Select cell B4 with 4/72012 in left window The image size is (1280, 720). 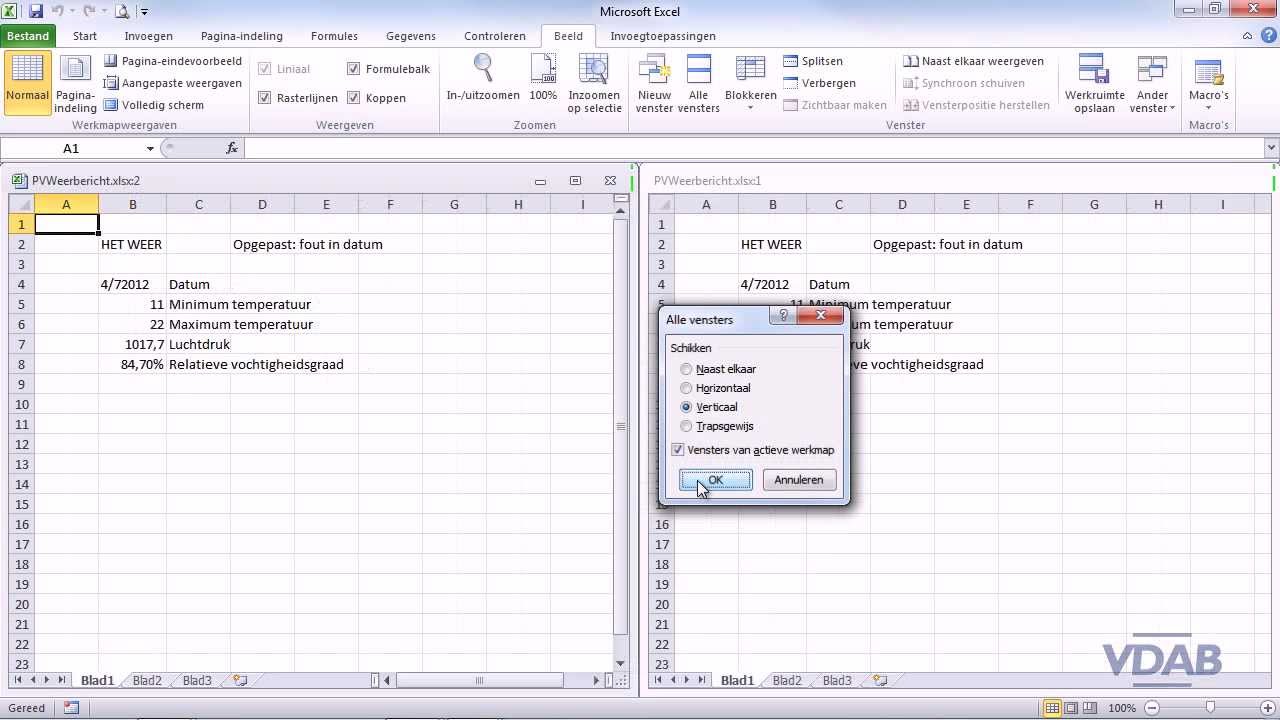pyautogui.click(x=132, y=284)
